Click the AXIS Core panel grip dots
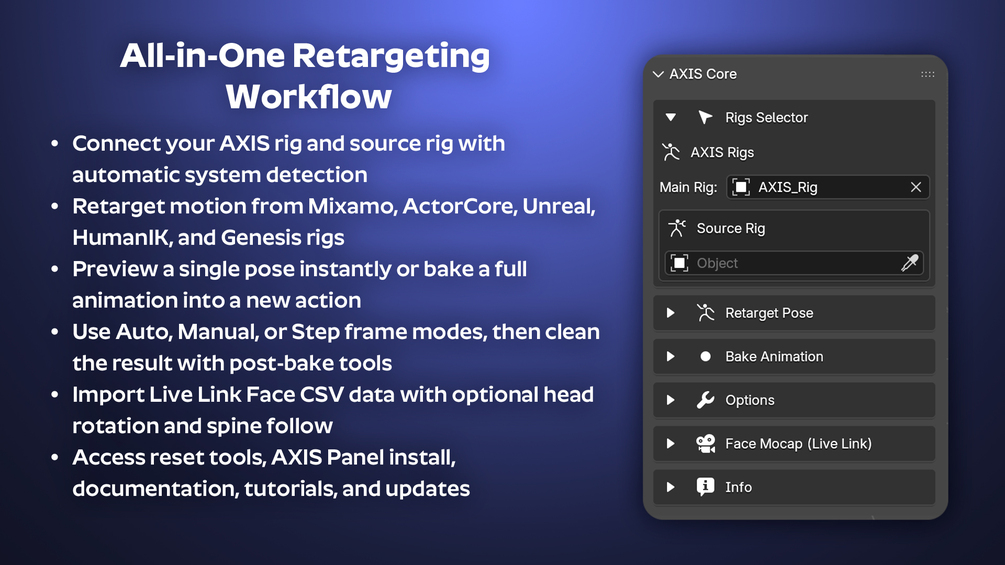Viewport: 1005px width, 565px height. 927,74
